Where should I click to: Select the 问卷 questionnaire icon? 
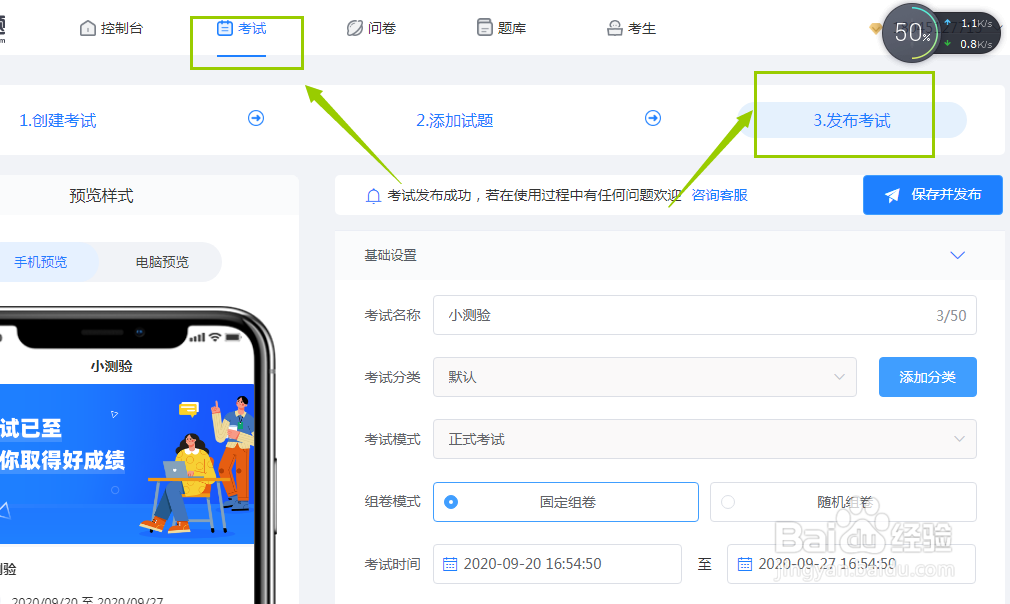click(x=357, y=27)
